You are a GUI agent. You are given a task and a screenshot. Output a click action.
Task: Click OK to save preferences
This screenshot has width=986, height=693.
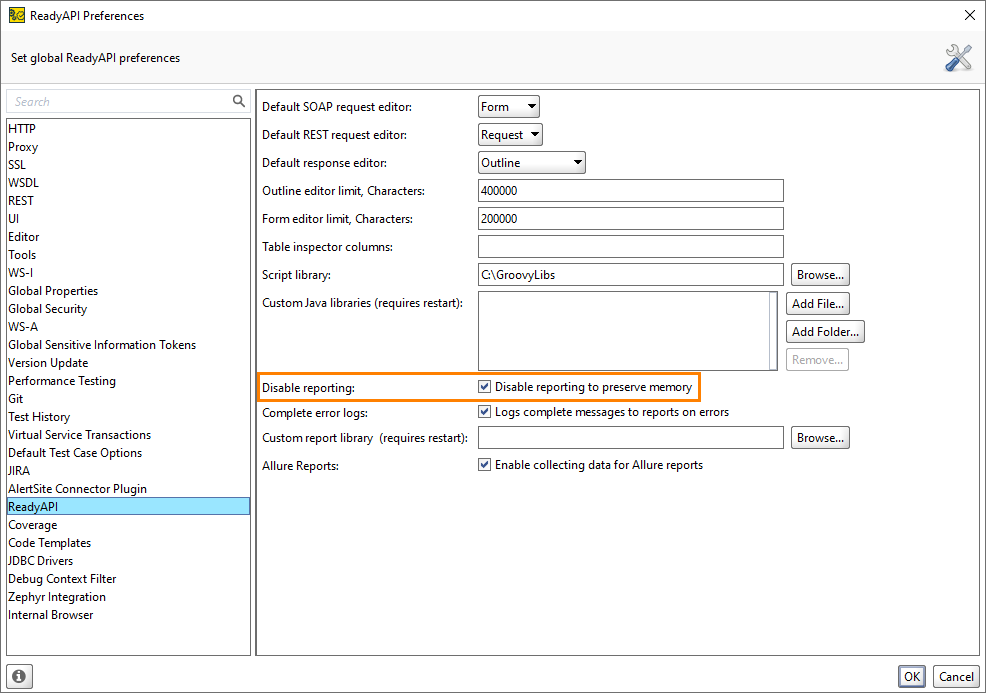pos(912,677)
